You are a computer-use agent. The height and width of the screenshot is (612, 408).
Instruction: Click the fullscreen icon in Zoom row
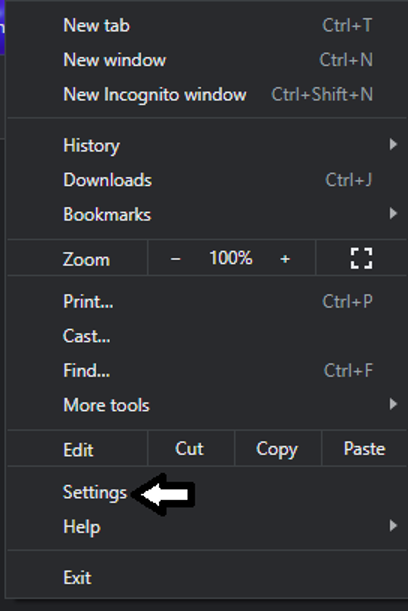(361, 258)
